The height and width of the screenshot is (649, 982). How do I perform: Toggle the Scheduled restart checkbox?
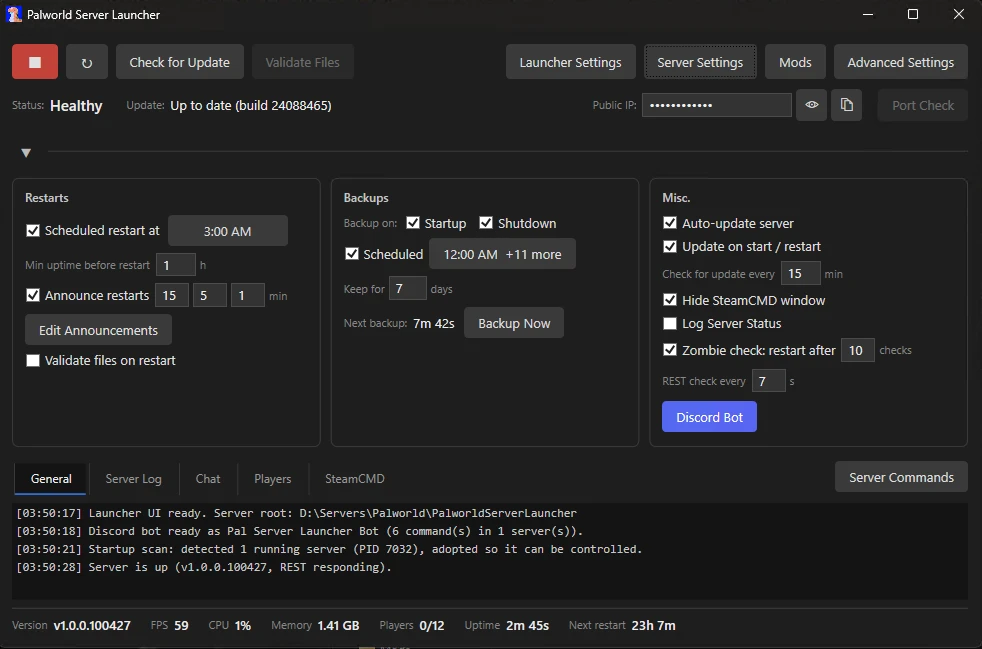(x=33, y=231)
